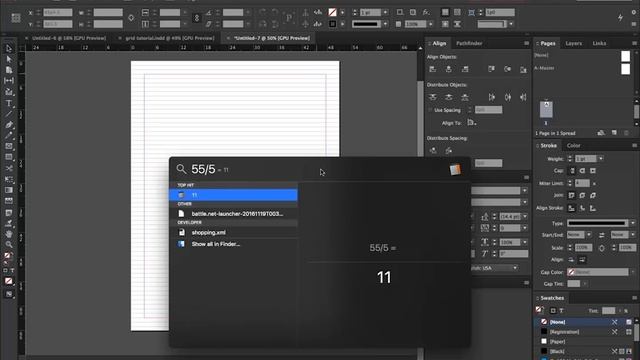The width and height of the screenshot is (640, 360).
Task: Open Swatches panel flyout menu
Action: [x=635, y=298]
